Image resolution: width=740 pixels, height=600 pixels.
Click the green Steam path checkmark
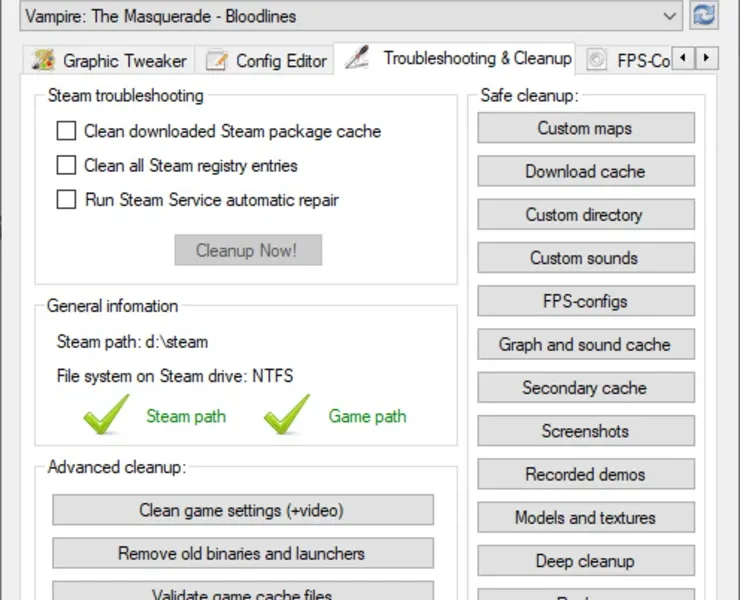coord(106,414)
